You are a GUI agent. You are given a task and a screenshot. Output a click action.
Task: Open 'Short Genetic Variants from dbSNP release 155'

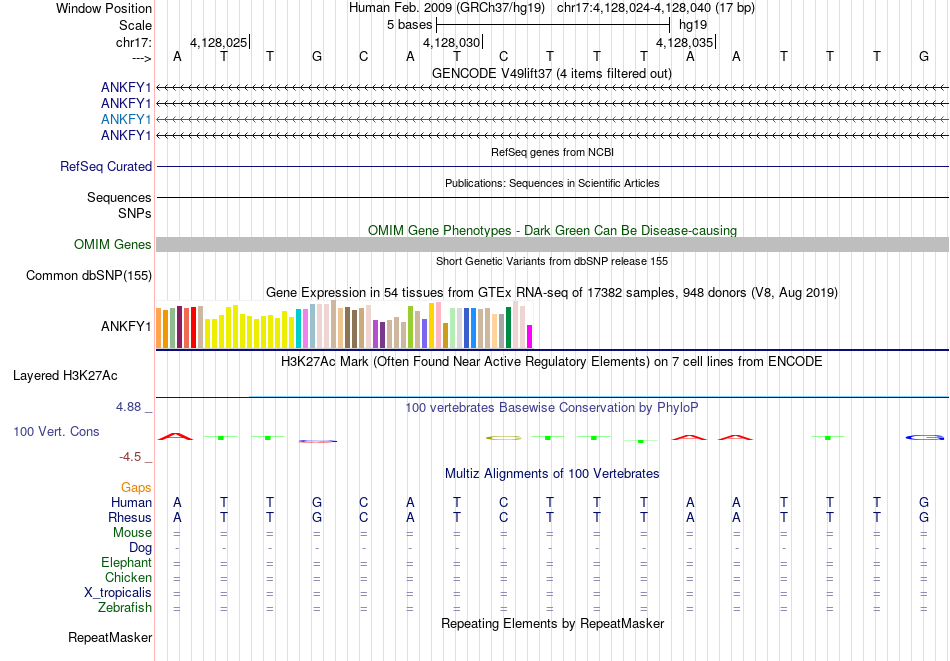pos(552,261)
